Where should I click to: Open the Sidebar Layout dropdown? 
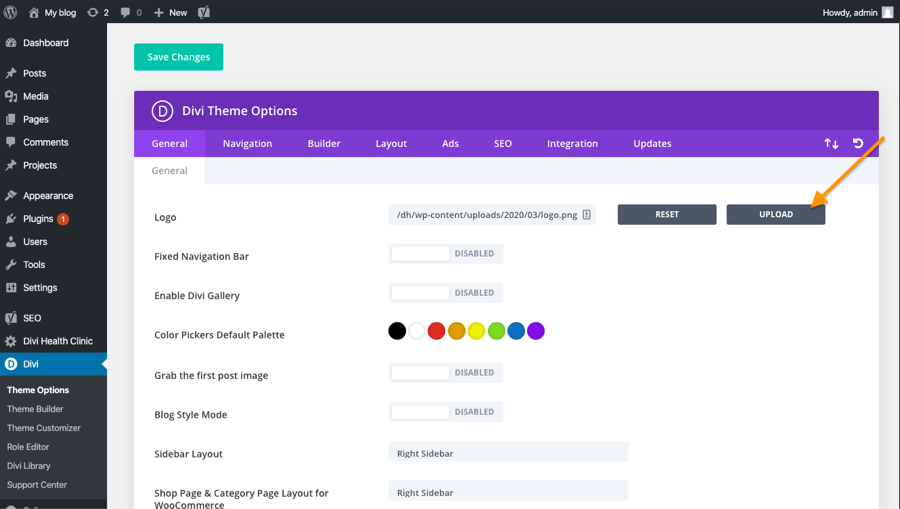[x=508, y=452]
